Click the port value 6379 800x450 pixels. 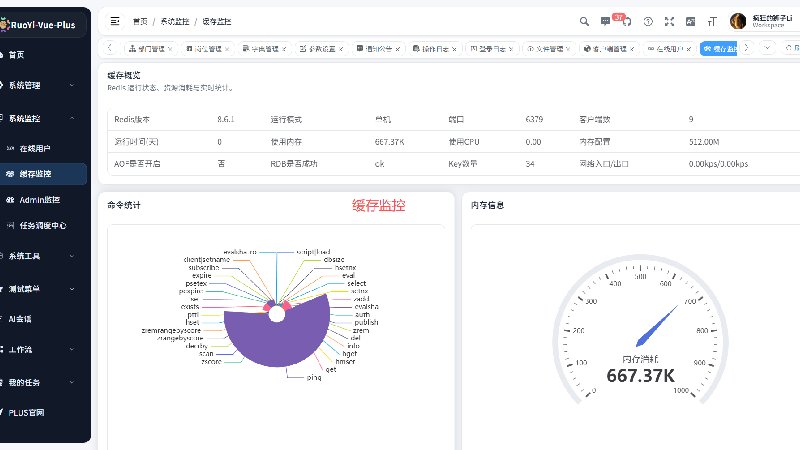(534, 119)
